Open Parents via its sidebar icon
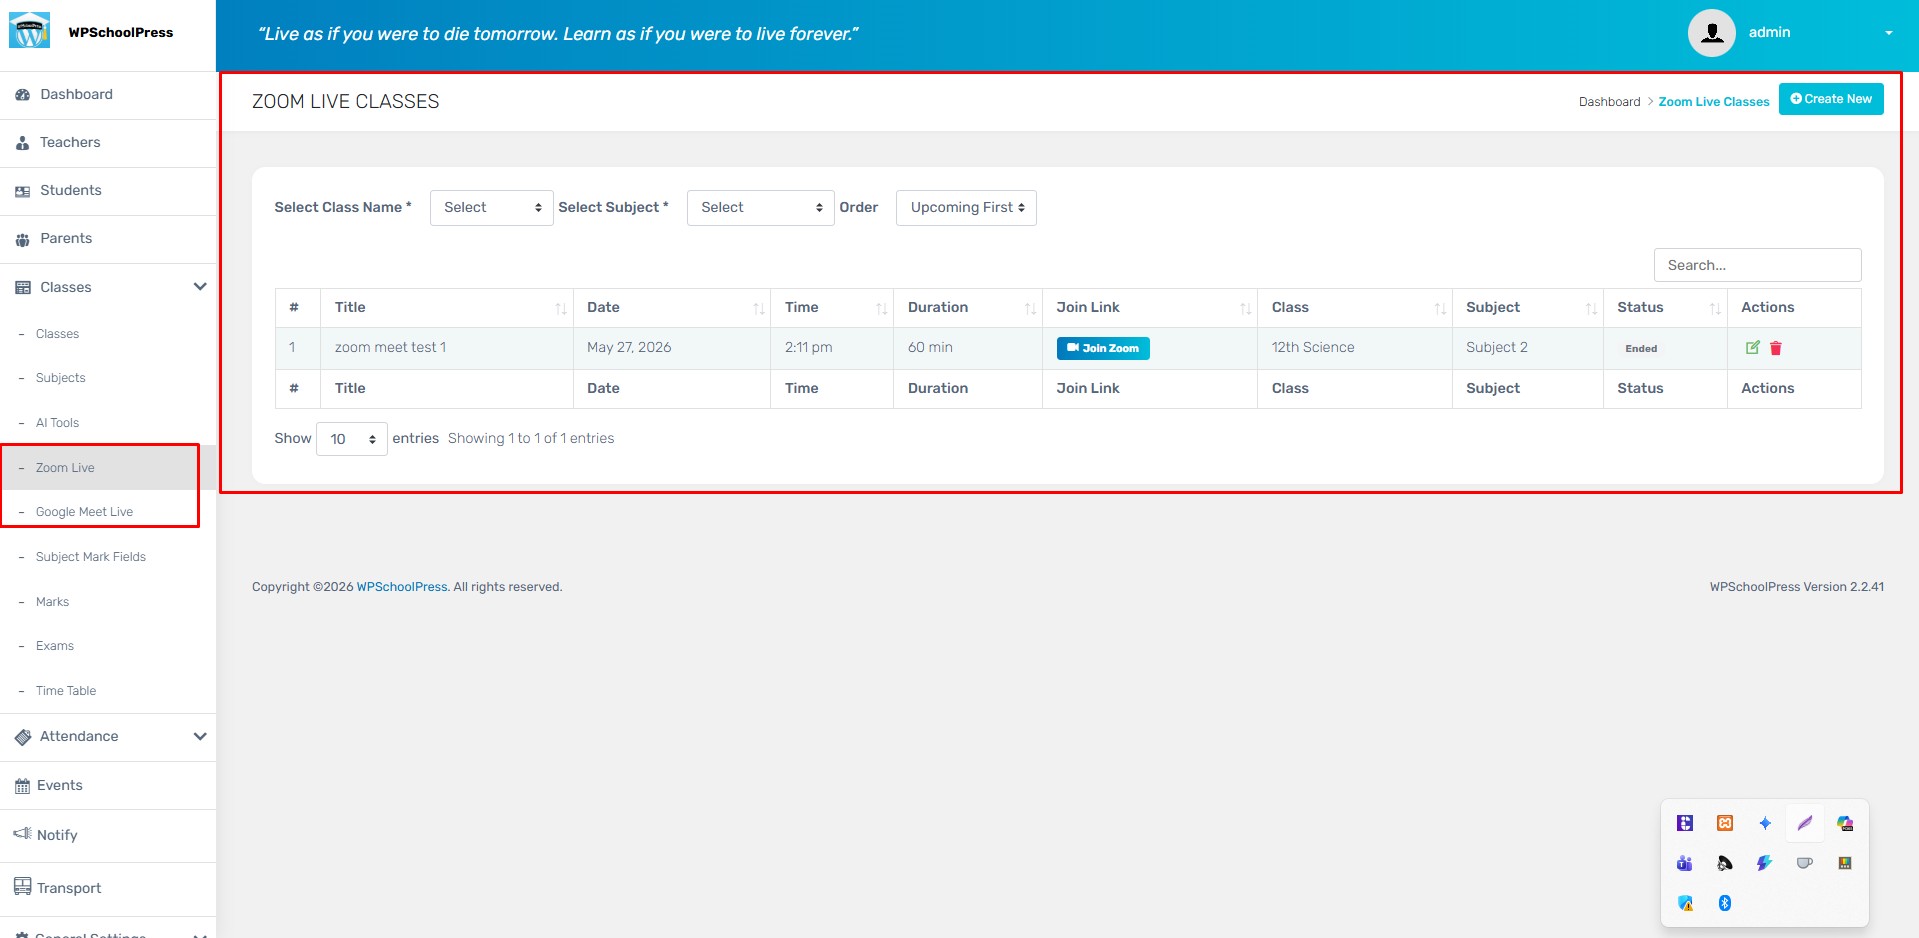 tap(22, 239)
